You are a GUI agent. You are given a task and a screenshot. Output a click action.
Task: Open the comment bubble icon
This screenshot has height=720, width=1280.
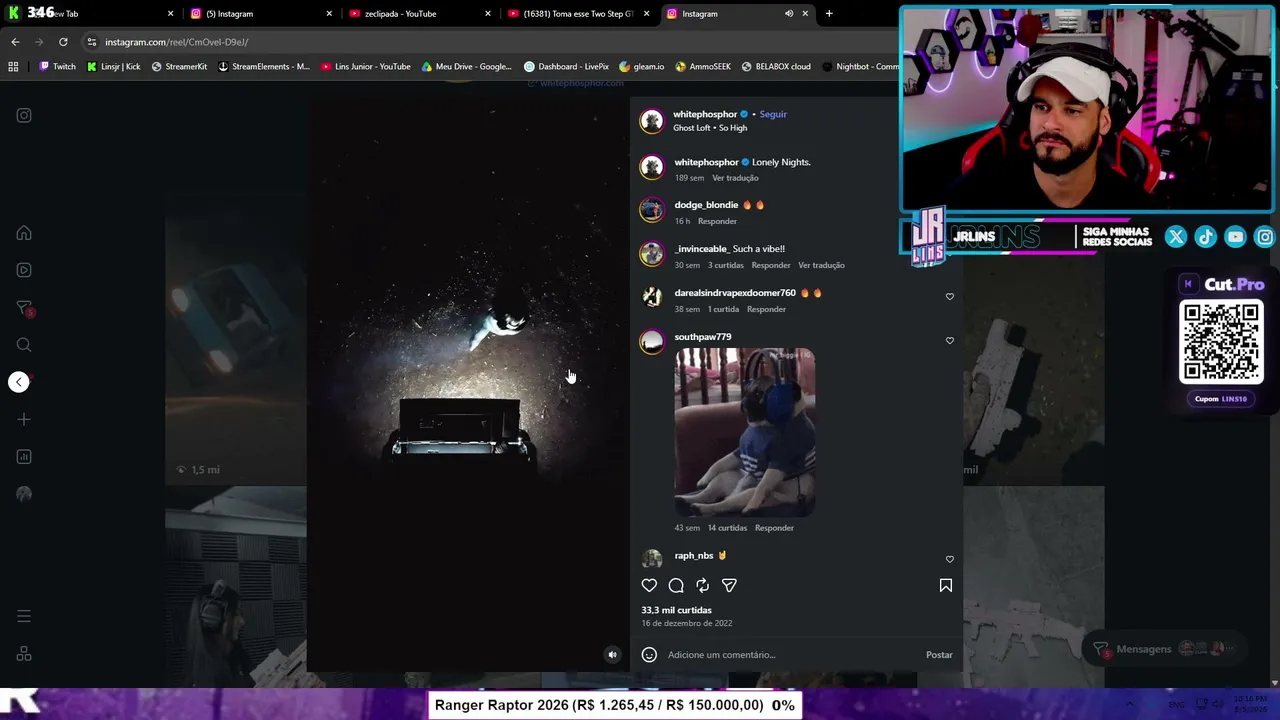pyautogui.click(x=676, y=586)
